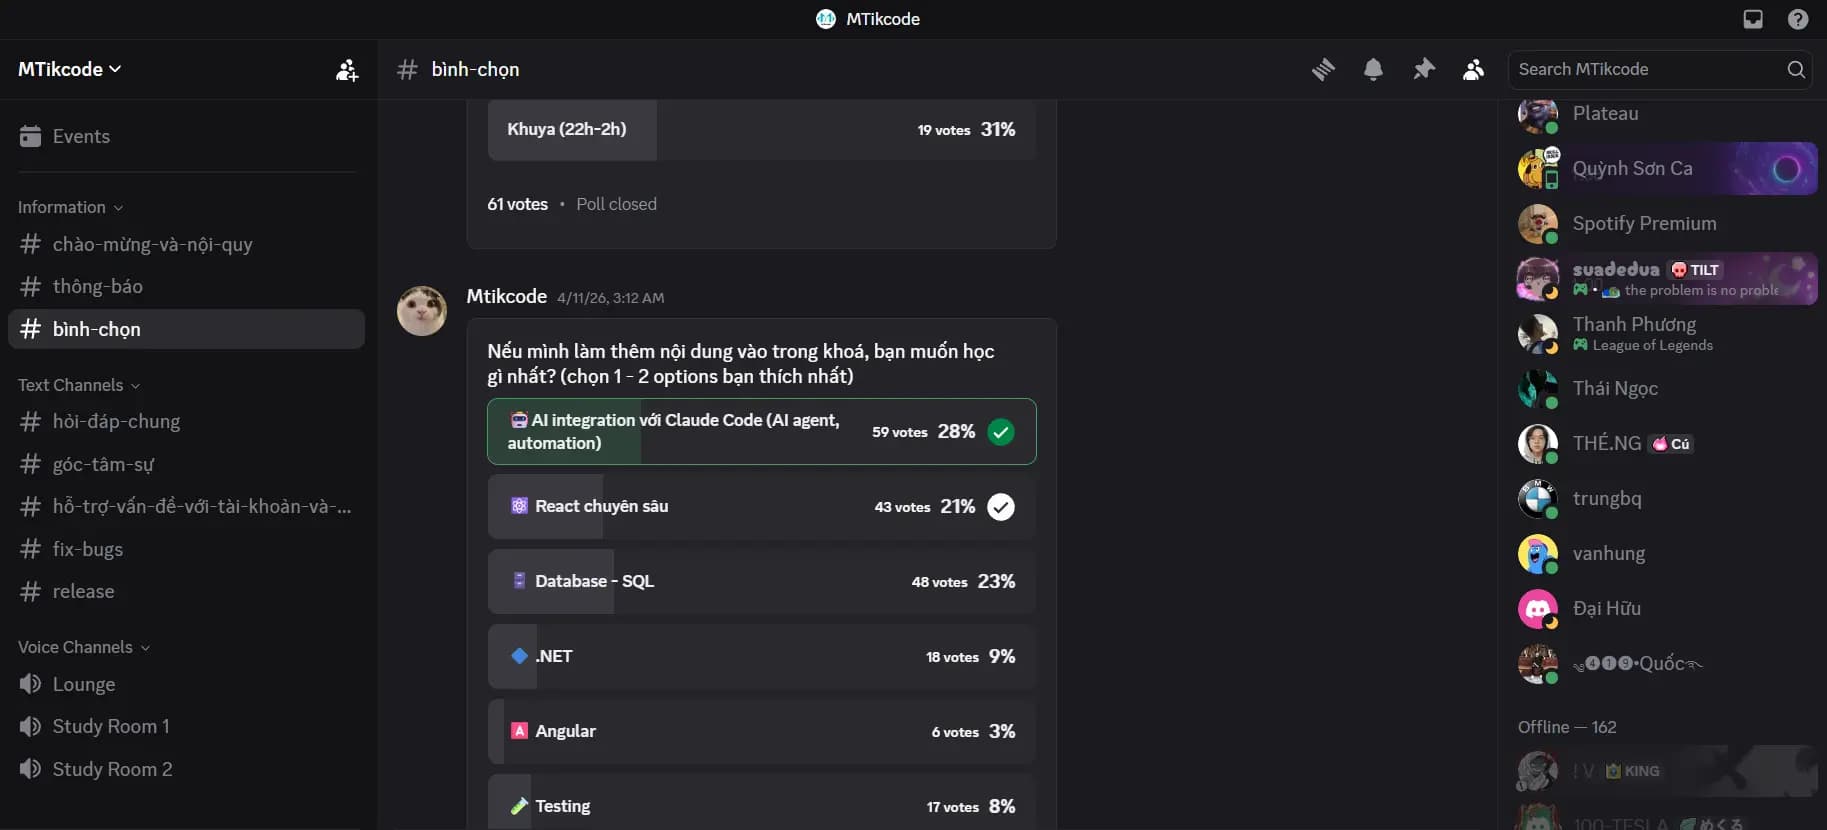This screenshot has height=830, width=1827.
Task: Click Quỳnh Sơn Ca's avatar
Action: click(1537, 168)
